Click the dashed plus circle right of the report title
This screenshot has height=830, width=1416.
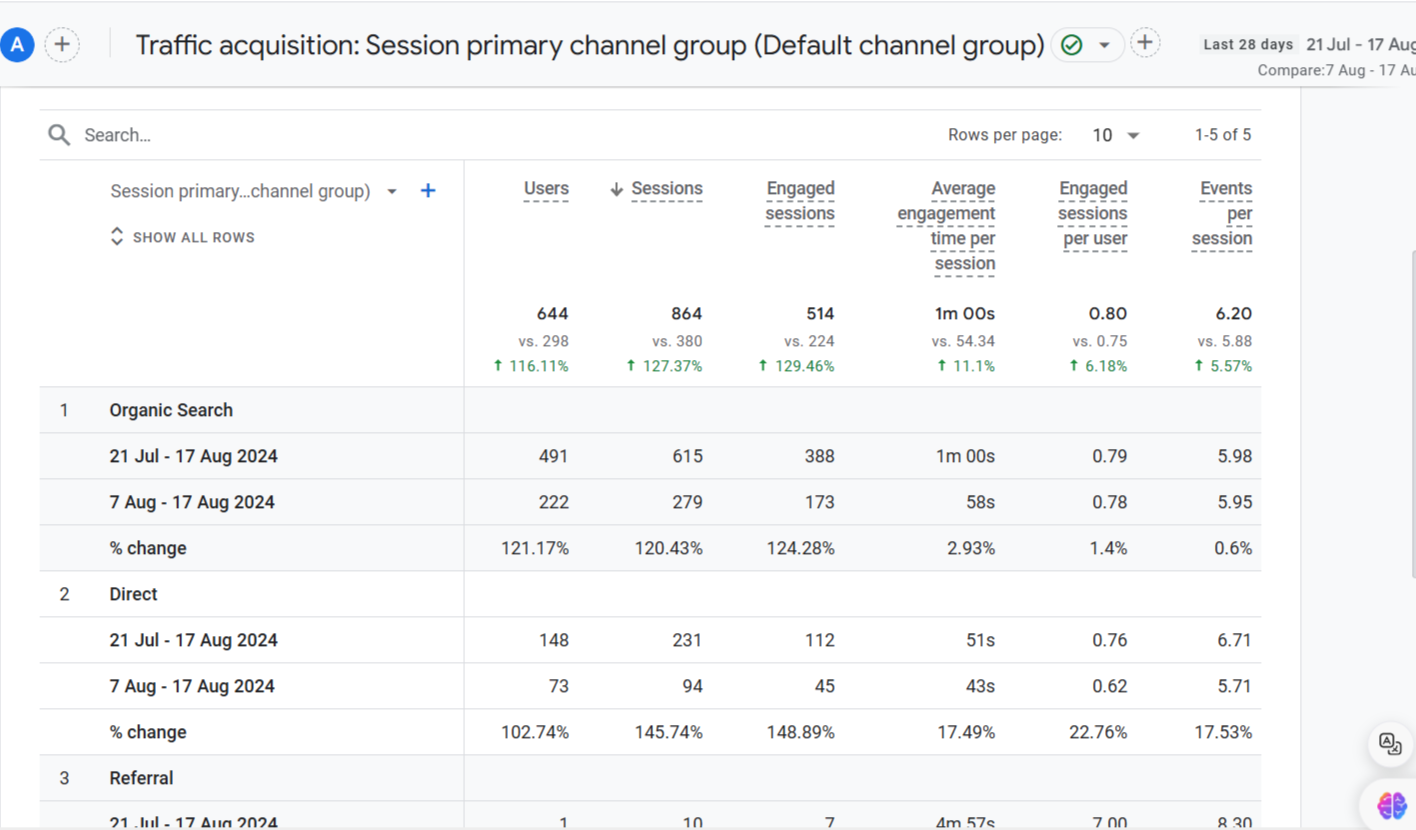(x=1145, y=43)
